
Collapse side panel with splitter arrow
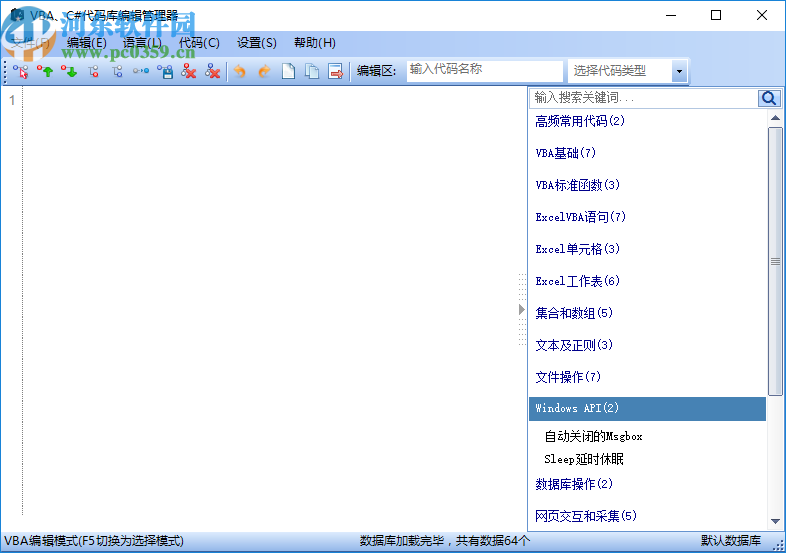point(522,310)
